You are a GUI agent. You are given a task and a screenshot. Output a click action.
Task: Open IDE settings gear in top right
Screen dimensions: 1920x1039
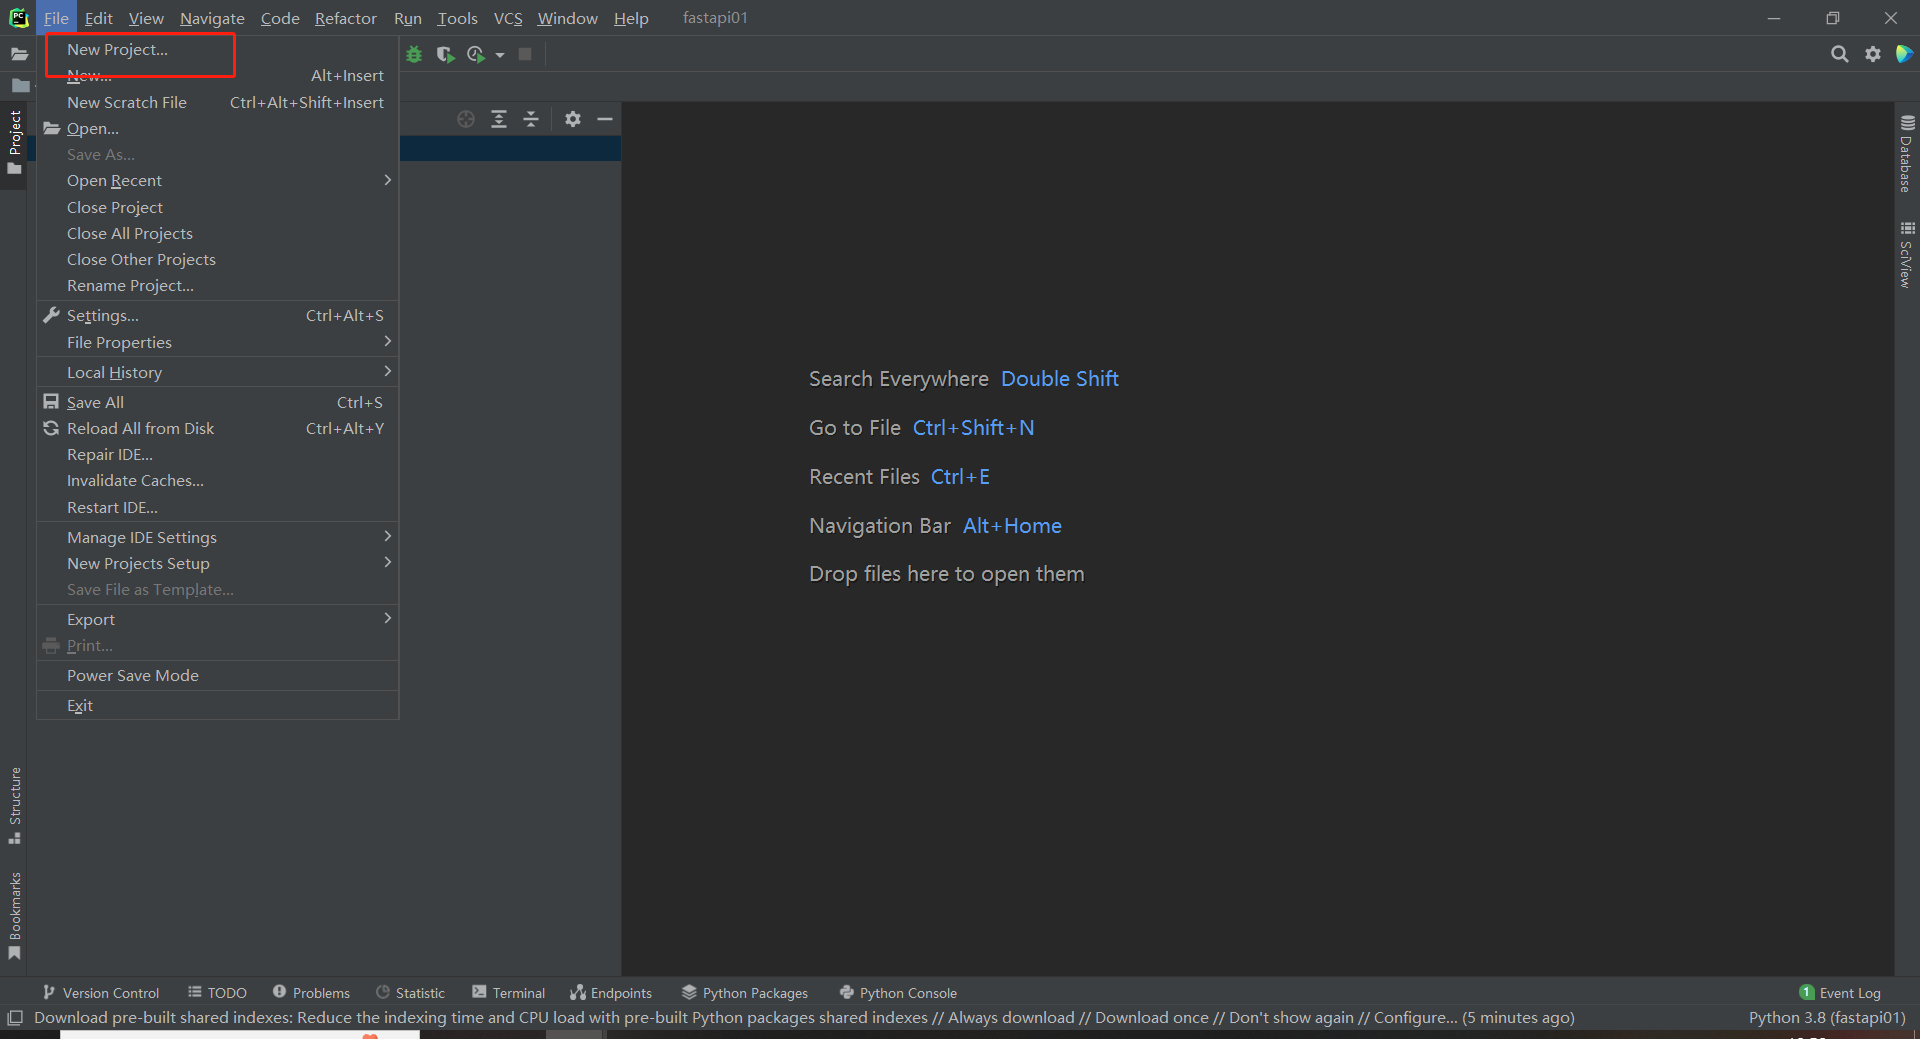[x=1873, y=54]
